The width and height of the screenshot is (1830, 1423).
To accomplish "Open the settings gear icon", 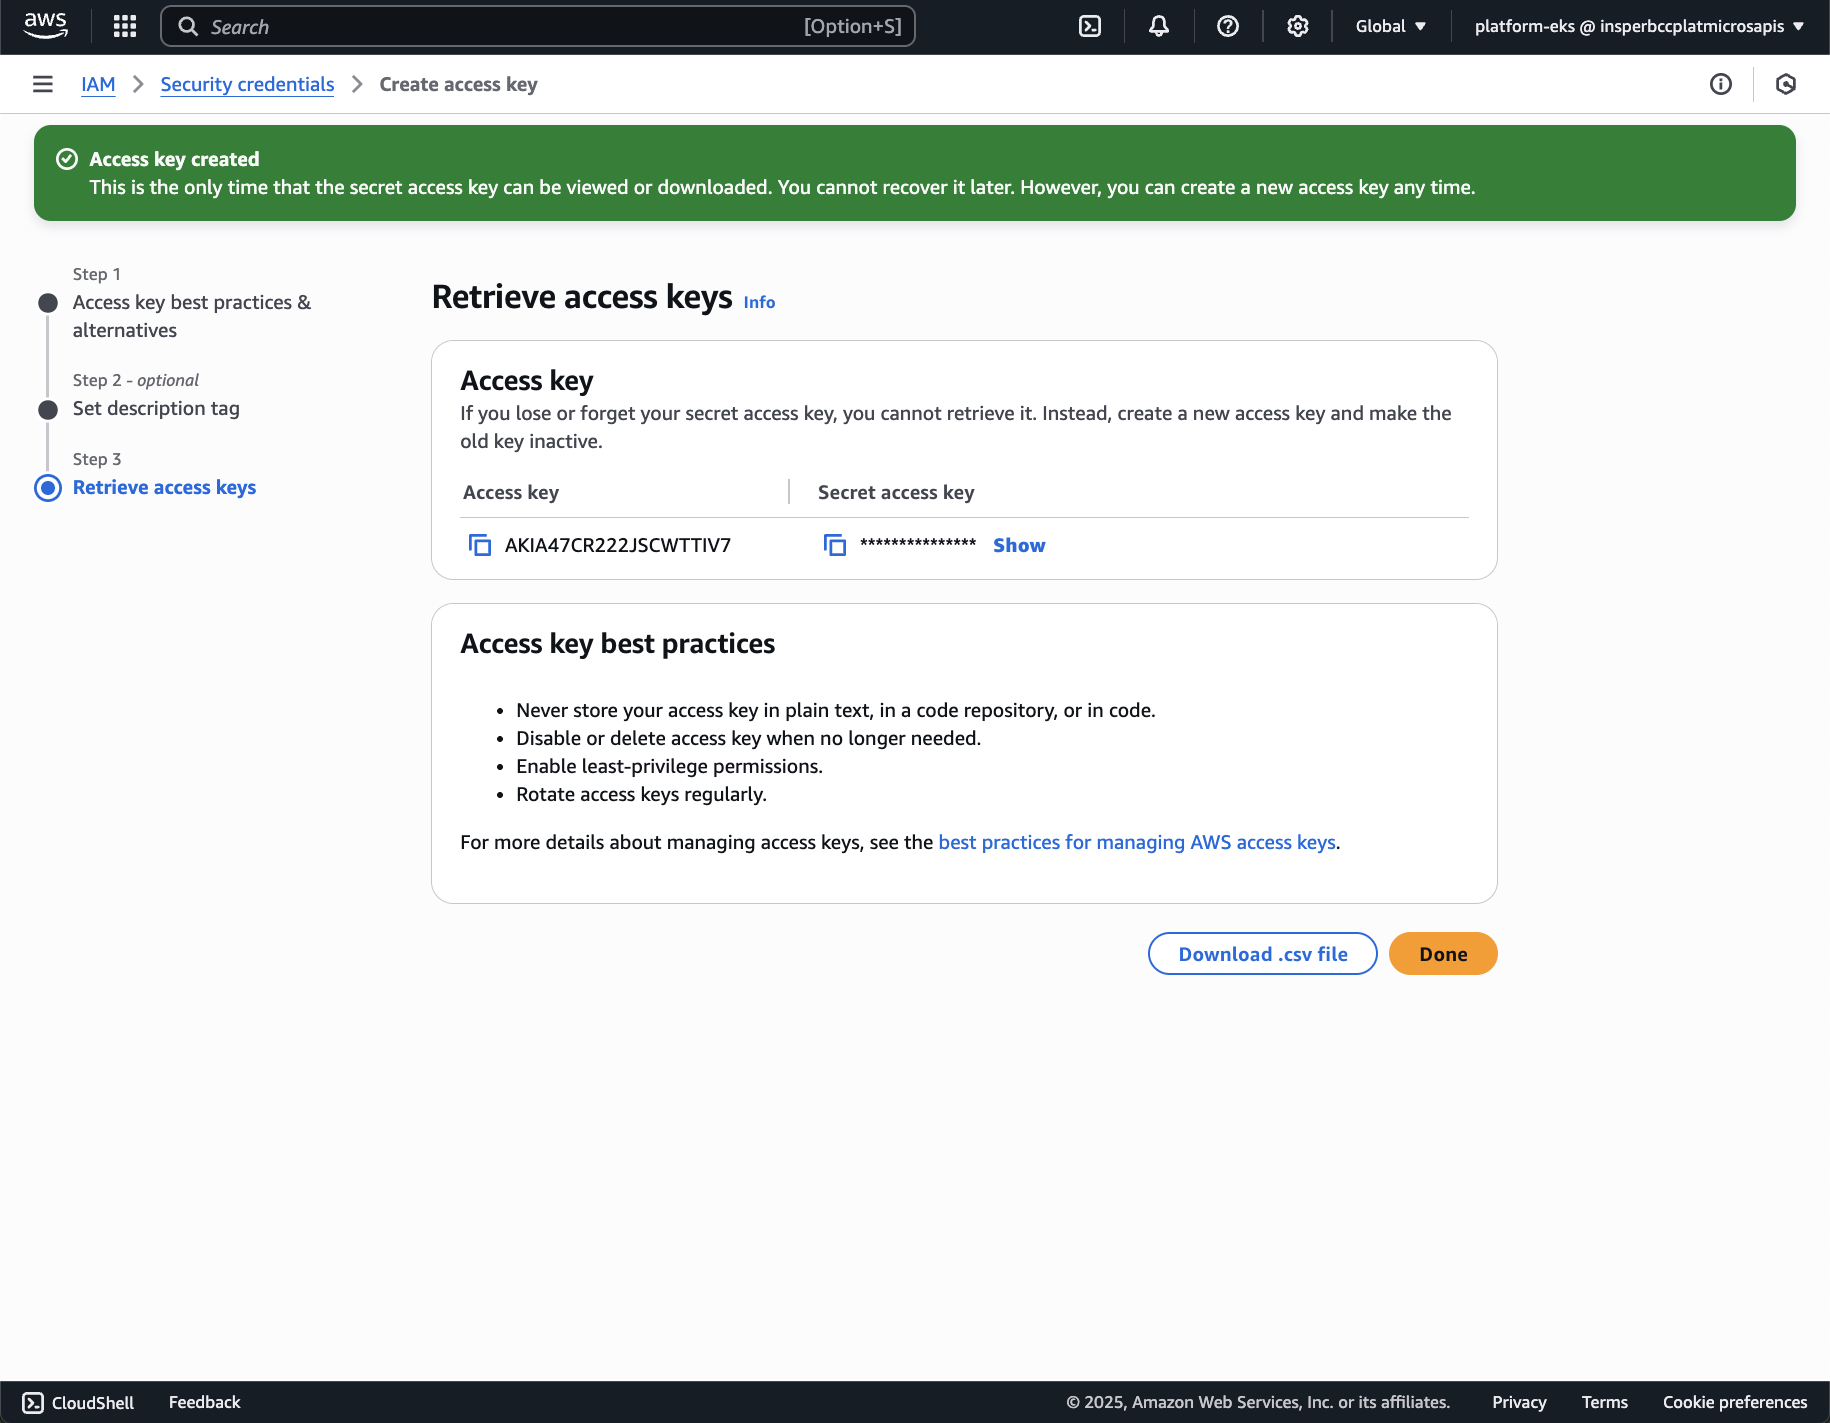I will (1297, 26).
